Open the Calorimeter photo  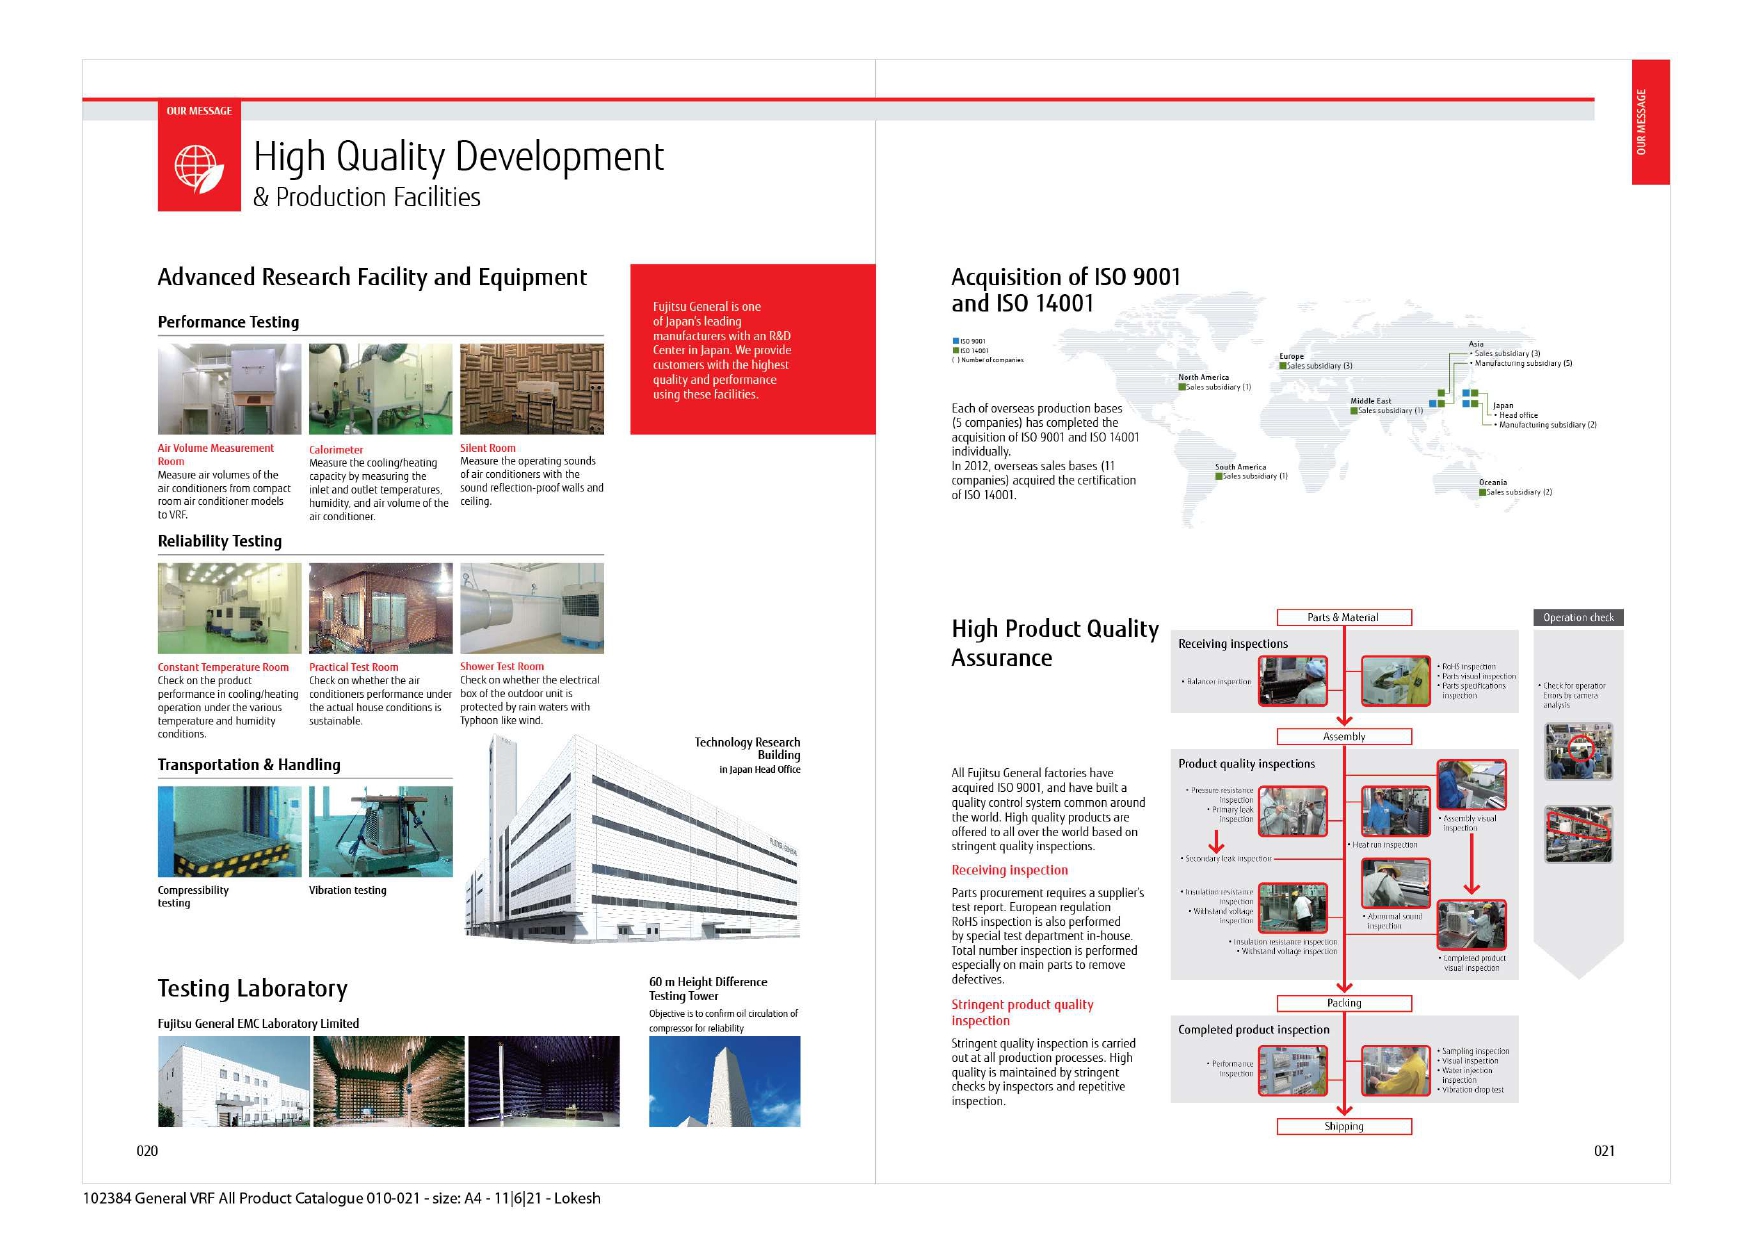coord(380,389)
